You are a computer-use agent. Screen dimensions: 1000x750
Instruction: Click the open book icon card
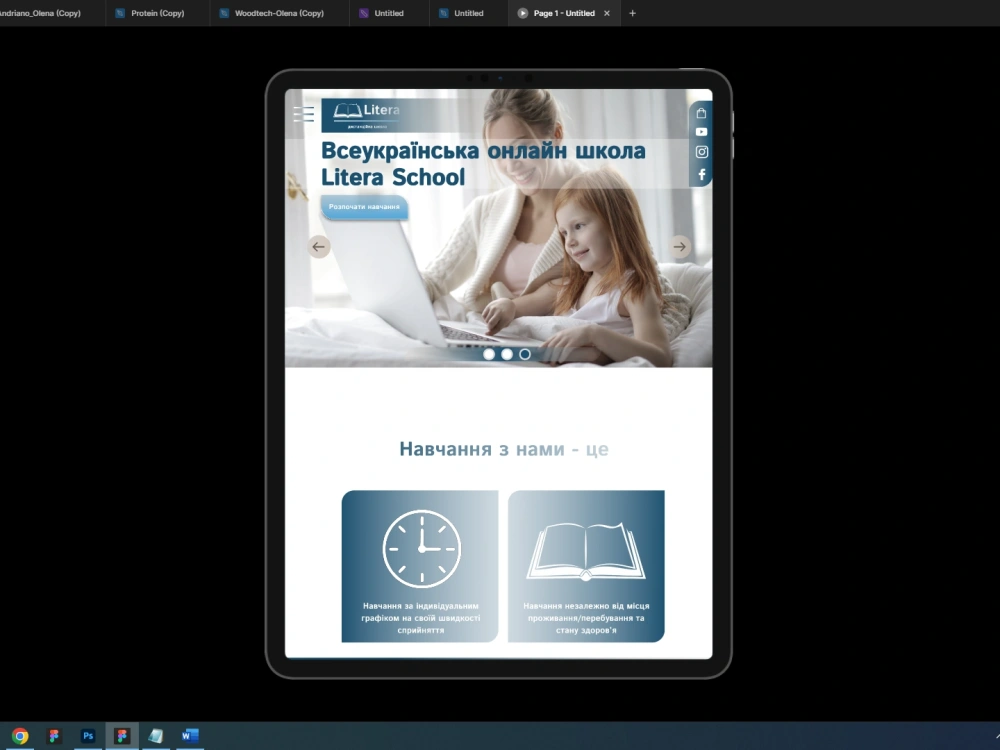pyautogui.click(x=586, y=566)
